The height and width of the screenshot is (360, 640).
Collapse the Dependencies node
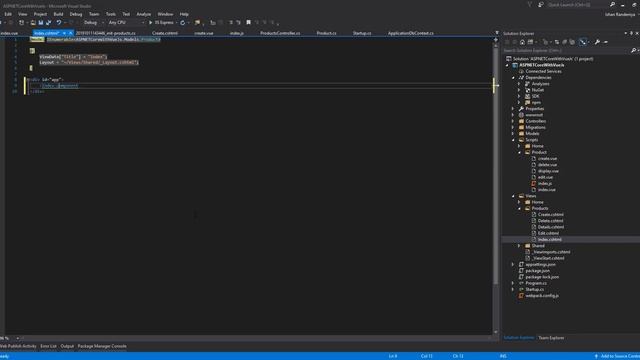(514, 78)
